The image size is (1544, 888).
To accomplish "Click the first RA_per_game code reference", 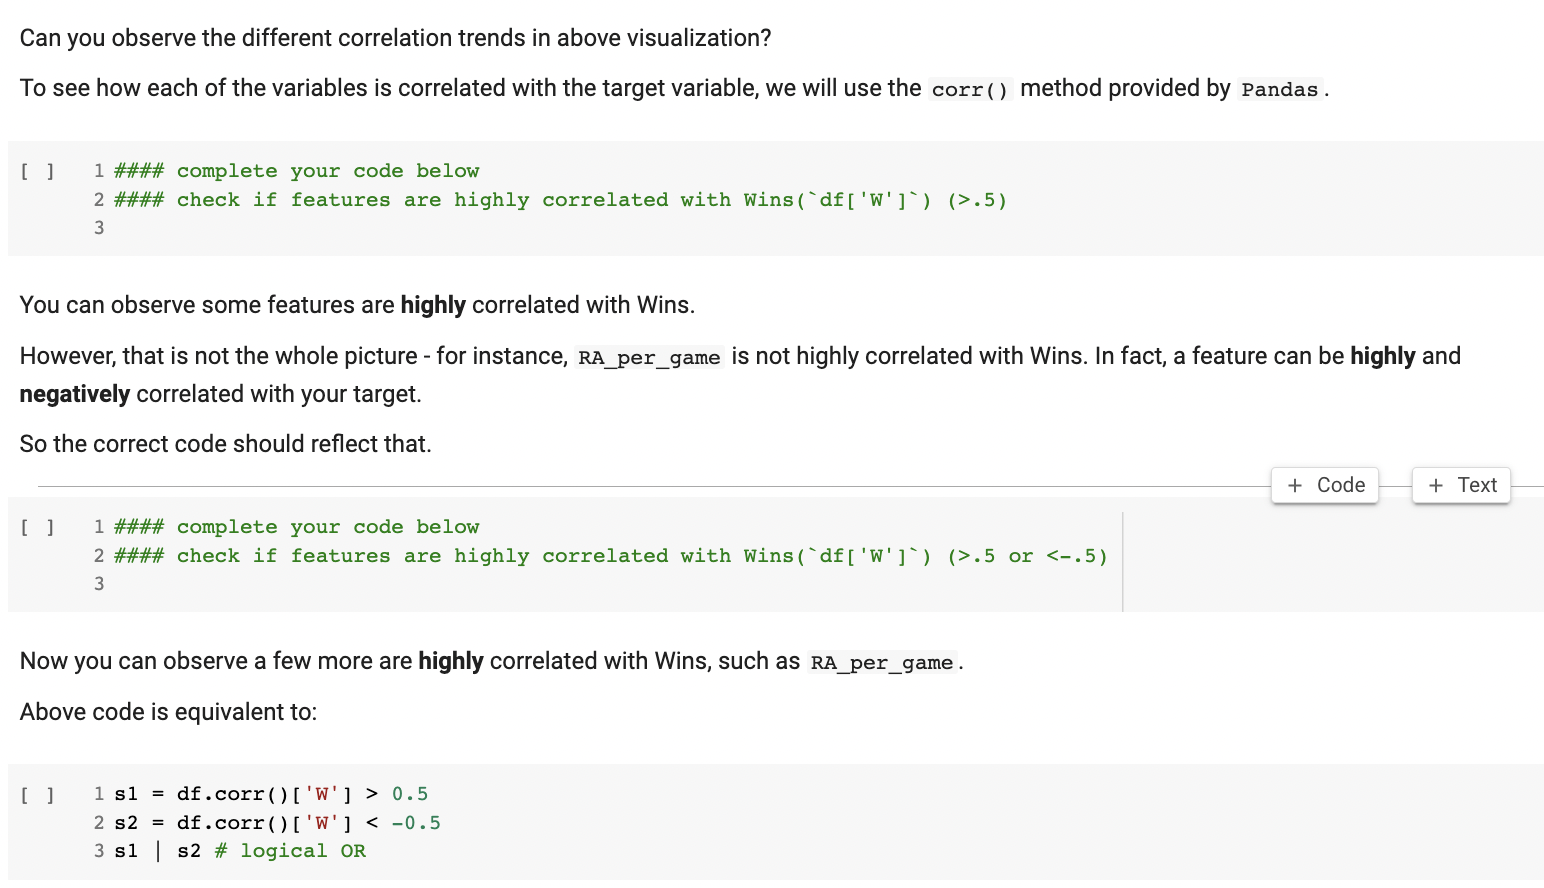I will [x=647, y=356].
